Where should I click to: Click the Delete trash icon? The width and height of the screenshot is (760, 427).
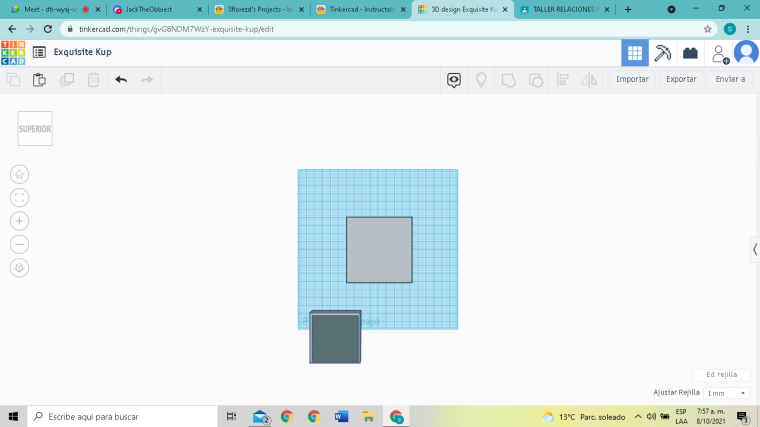click(x=94, y=79)
